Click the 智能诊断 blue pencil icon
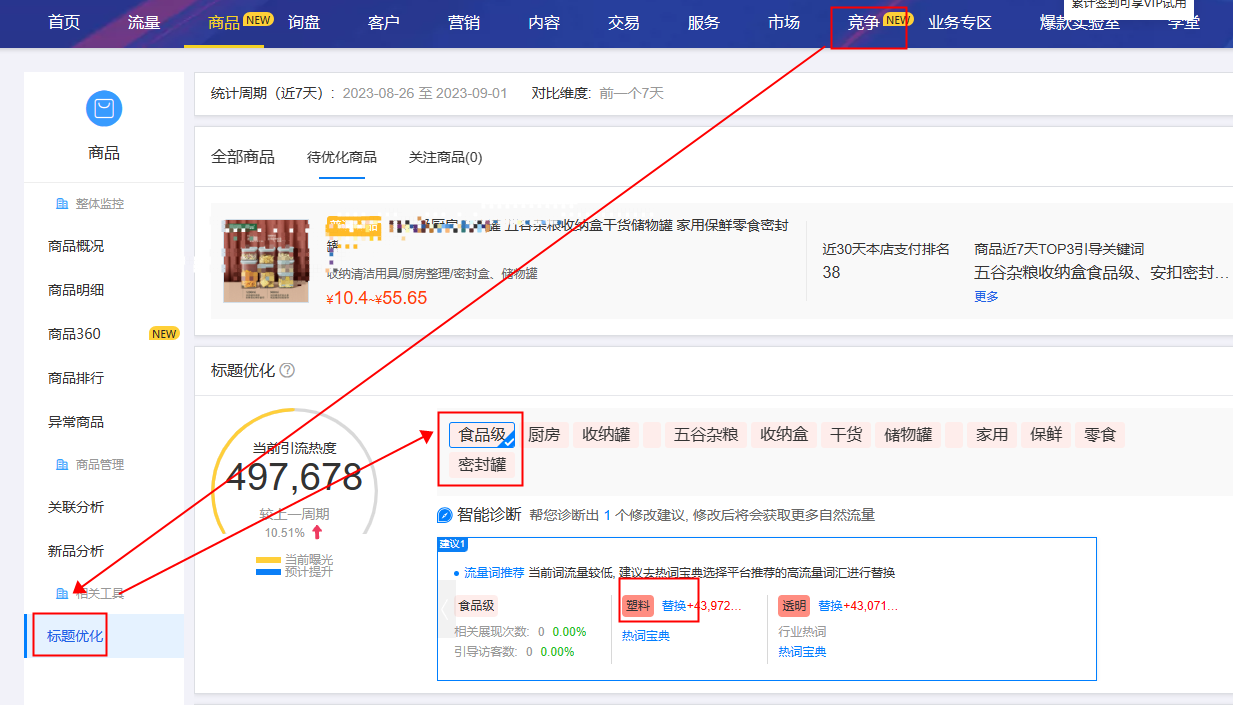 [445, 515]
